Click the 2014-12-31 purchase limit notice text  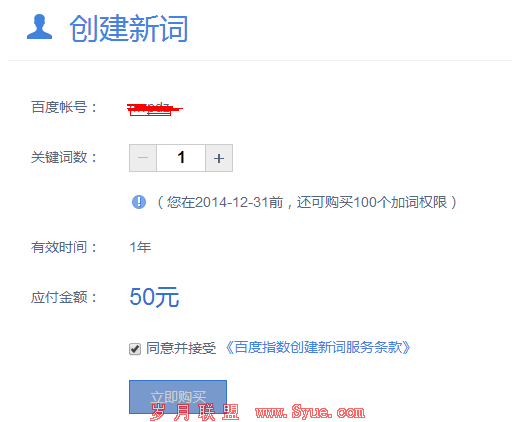pyautogui.click(x=307, y=202)
